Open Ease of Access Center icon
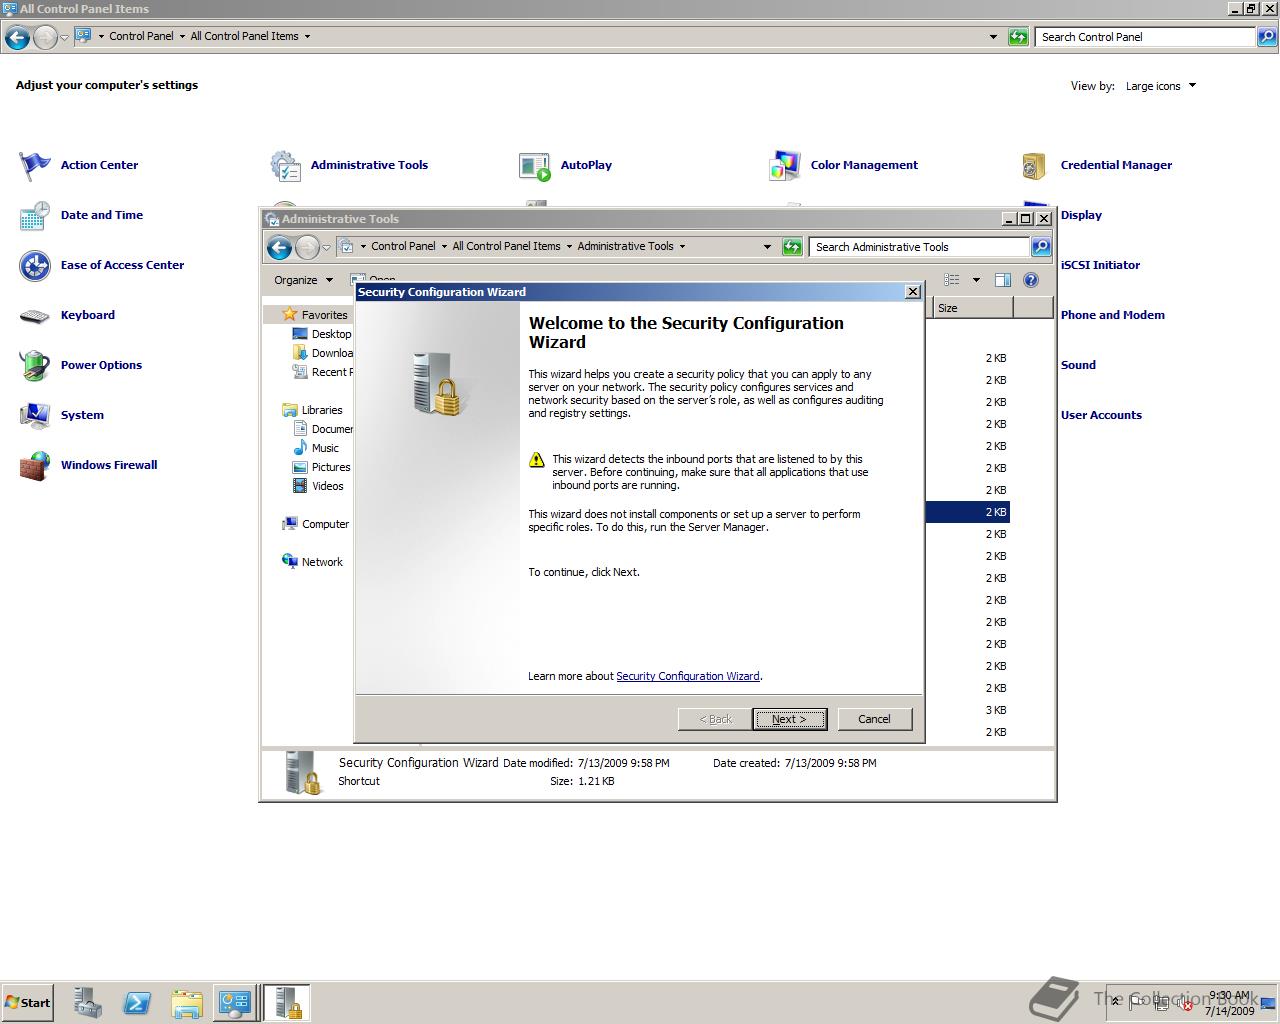Viewport: 1280px width, 1024px height. (x=35, y=265)
